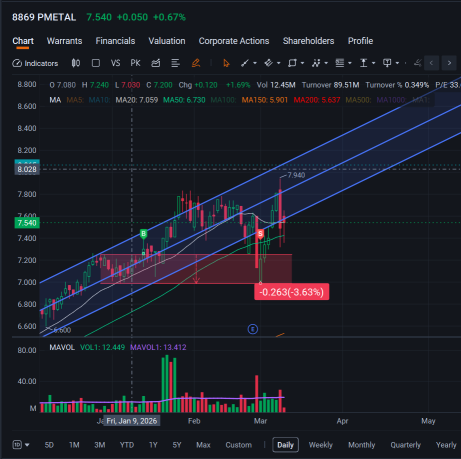Viewport: 461px width, 459px height.
Task: Expand the rectangle shape tool dropdown
Action: pos(302,63)
